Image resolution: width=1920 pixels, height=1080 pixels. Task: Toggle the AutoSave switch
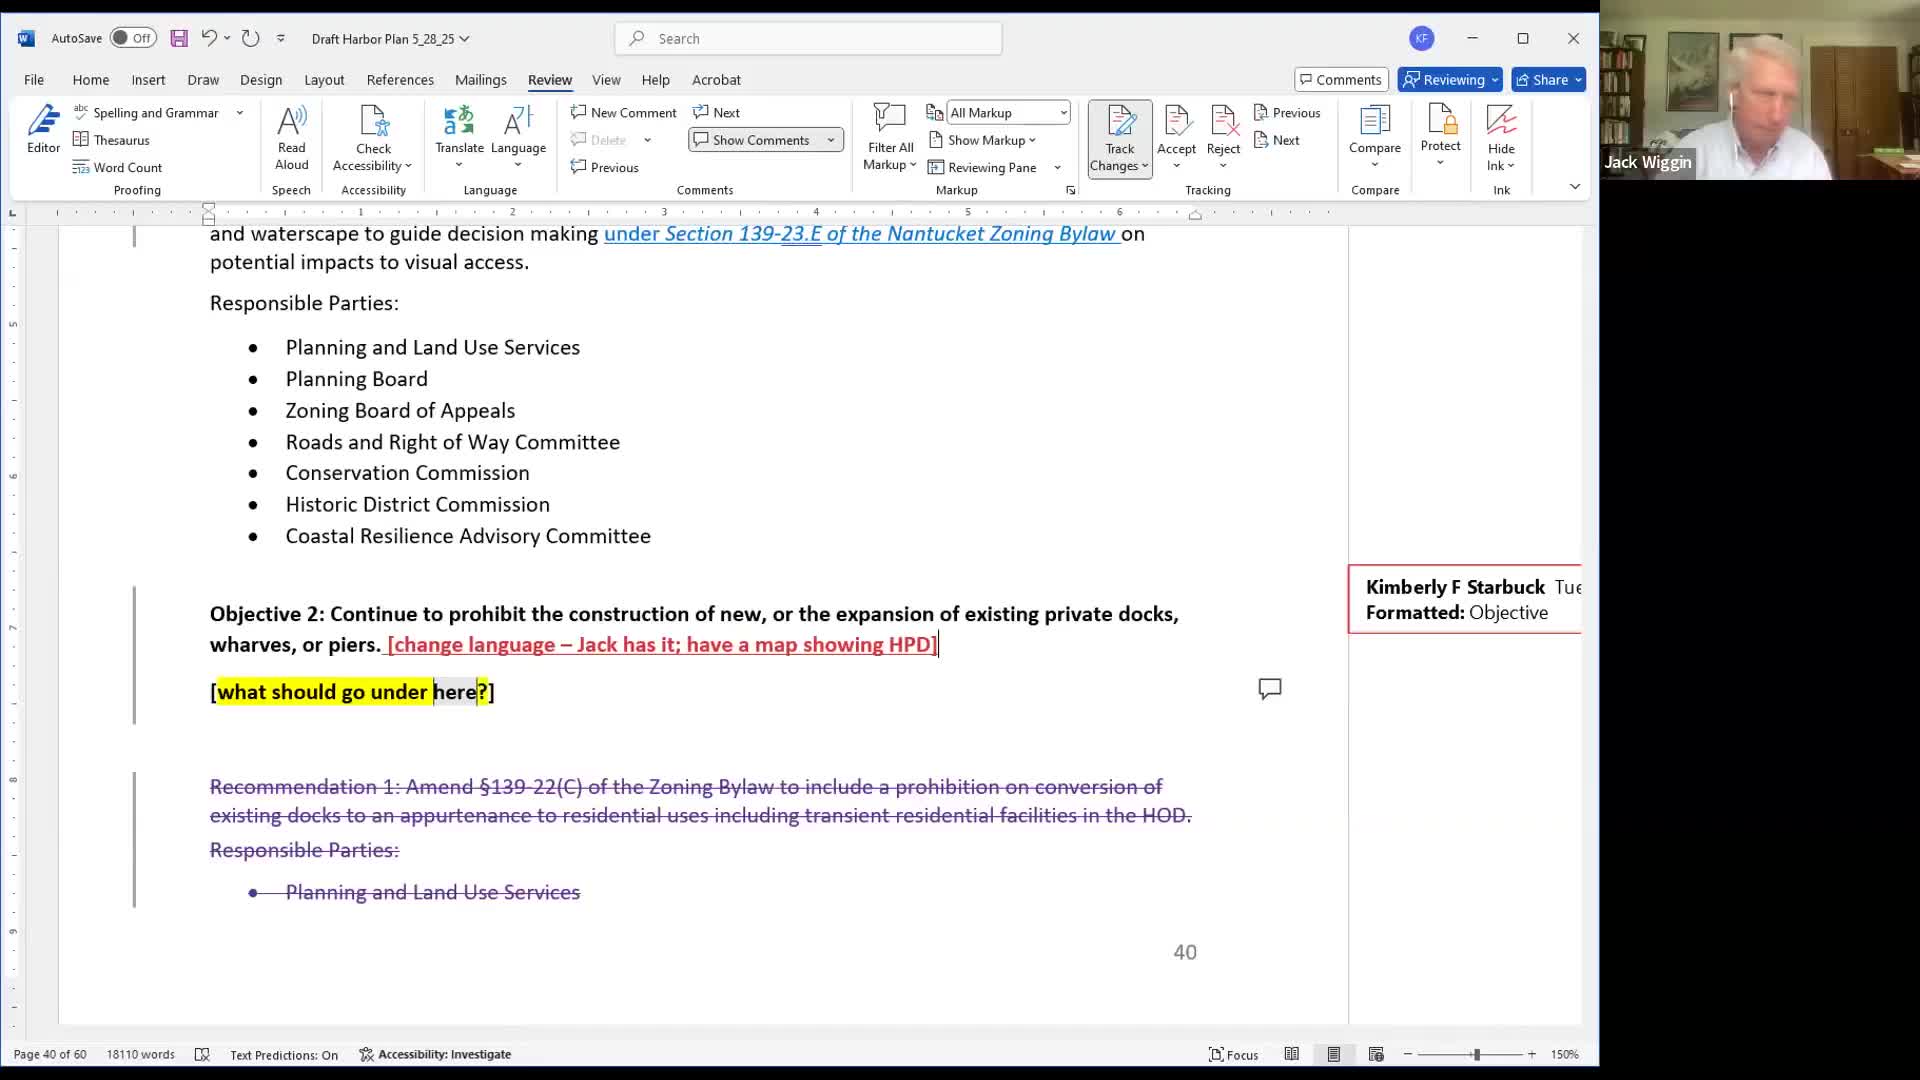pyautogui.click(x=132, y=38)
